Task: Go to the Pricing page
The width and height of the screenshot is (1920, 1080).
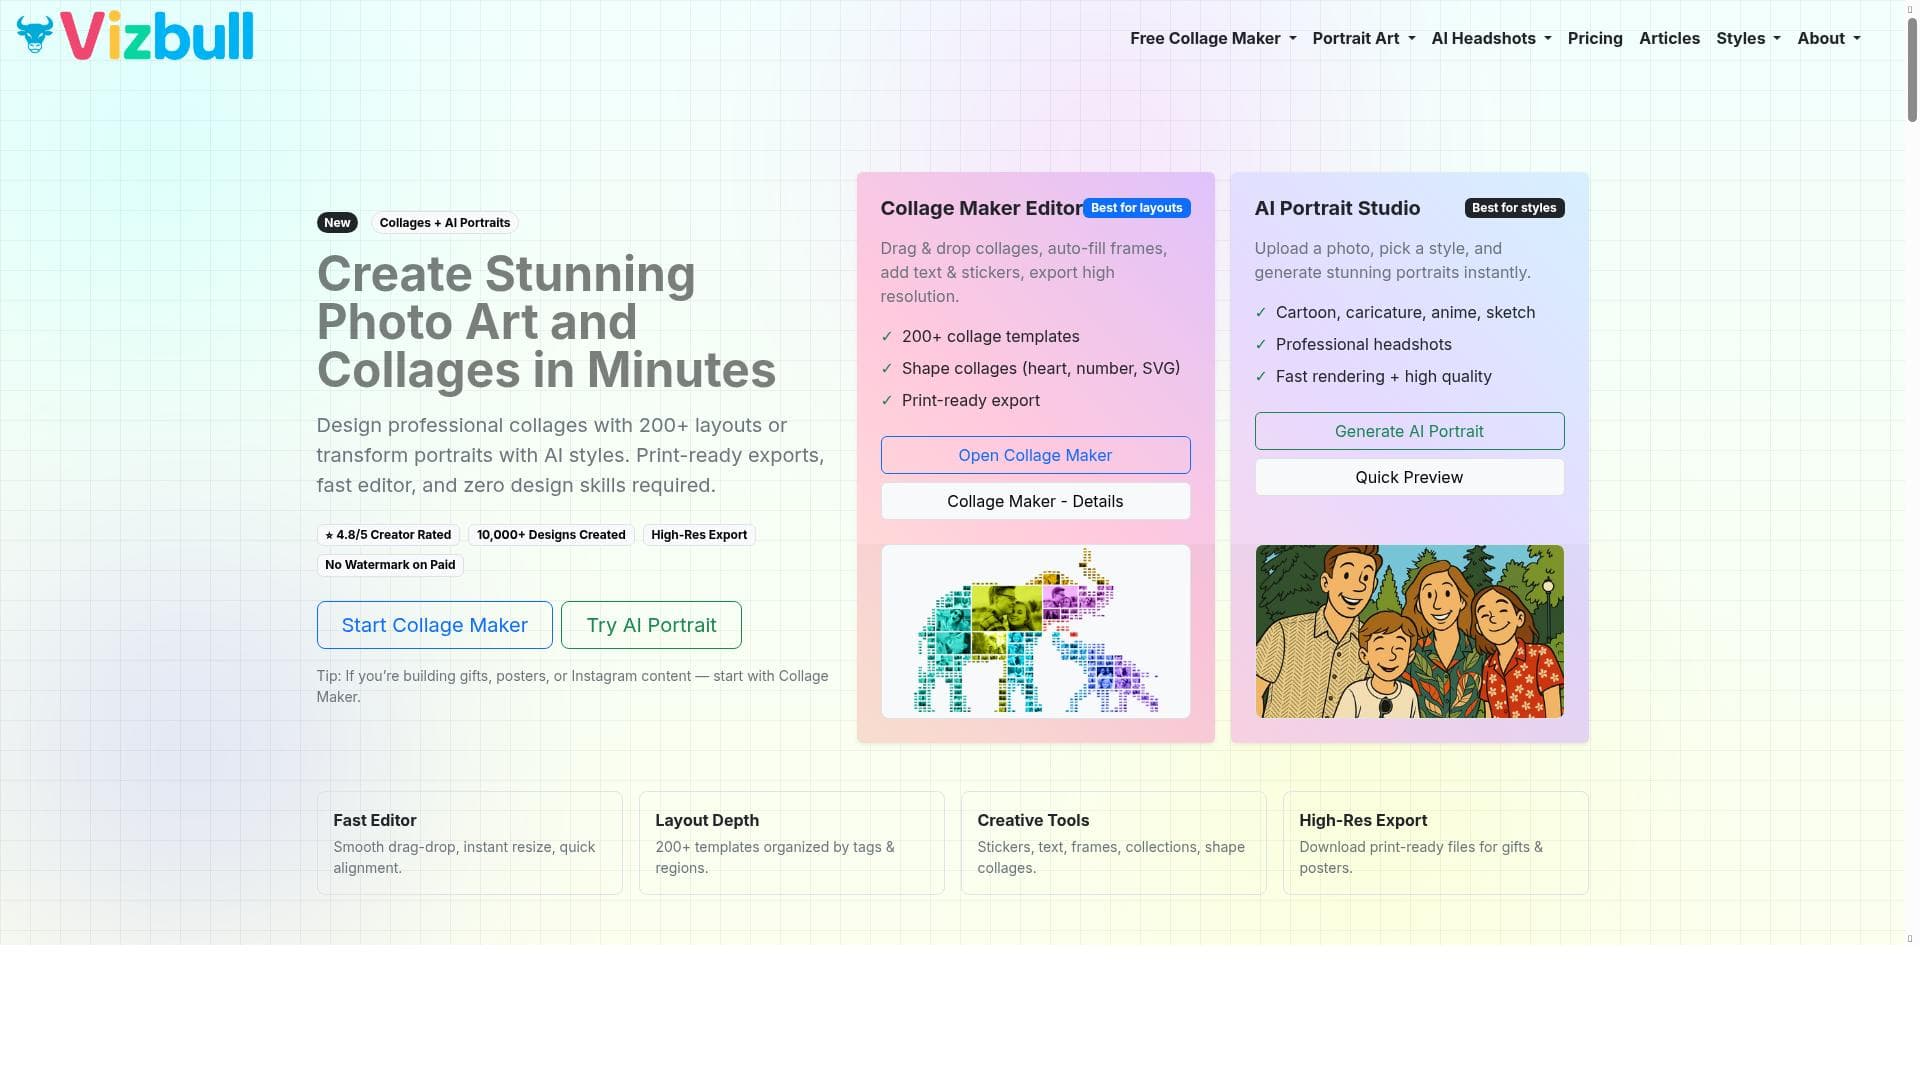Action: [x=1594, y=38]
